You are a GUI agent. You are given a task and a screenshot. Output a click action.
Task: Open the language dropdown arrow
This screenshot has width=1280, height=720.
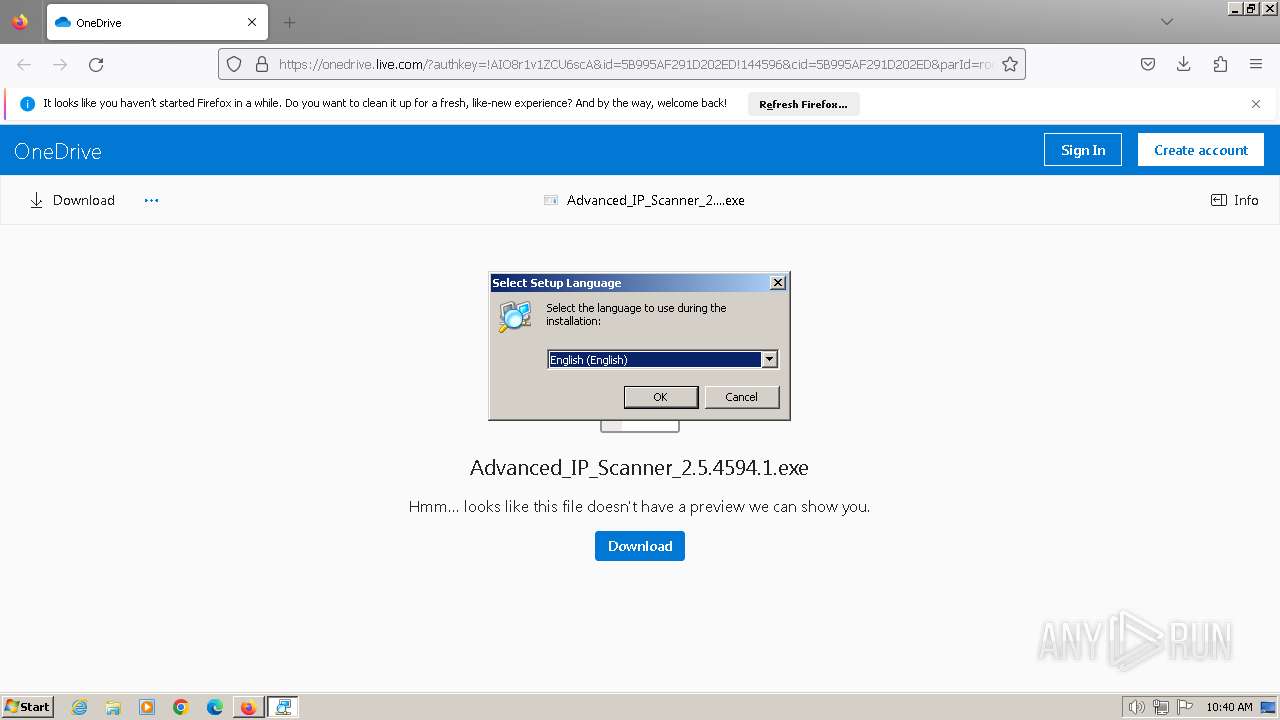pos(769,359)
